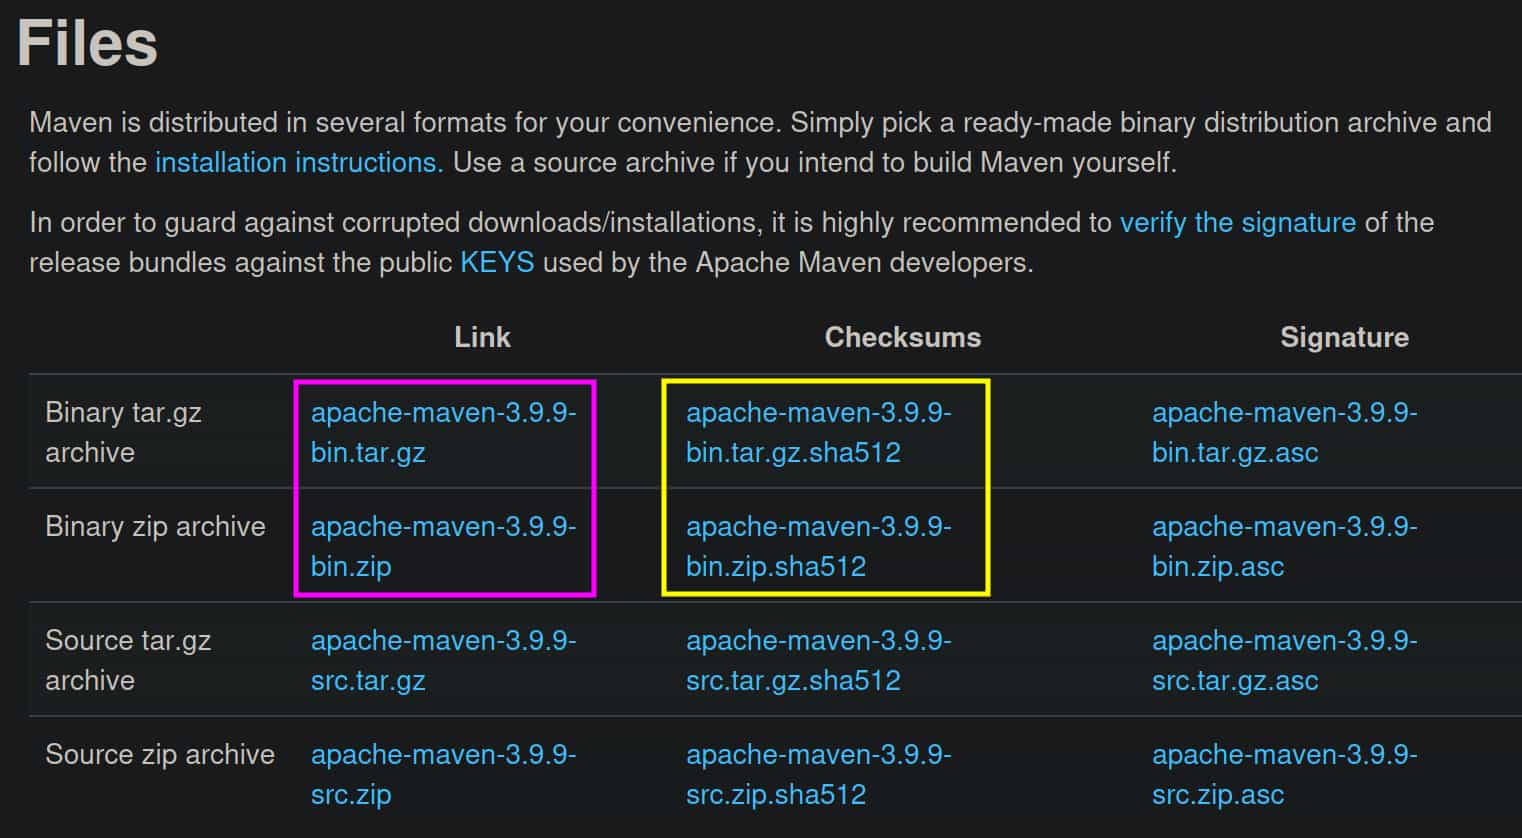The width and height of the screenshot is (1522, 838).
Task: Open the installation instructions link
Action: pos(297,162)
